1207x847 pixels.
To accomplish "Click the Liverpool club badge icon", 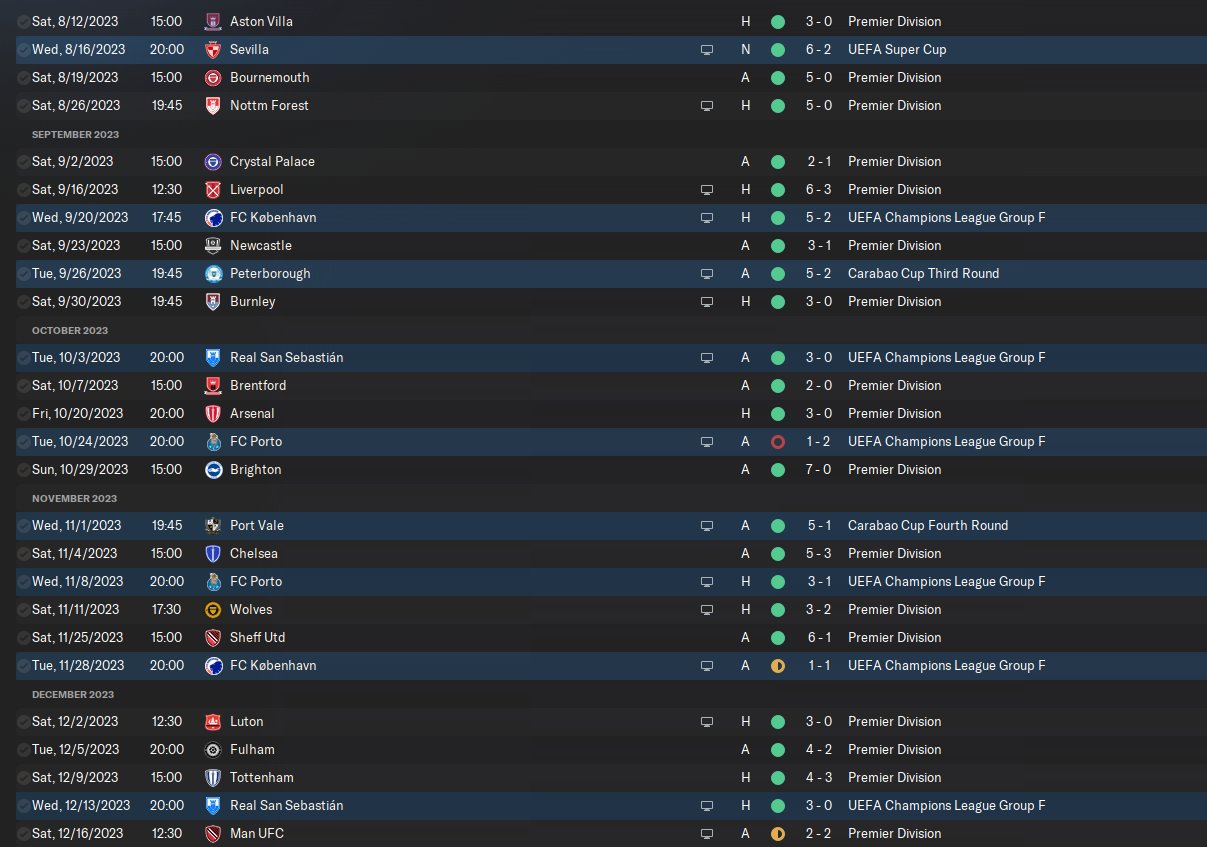I will tap(212, 189).
